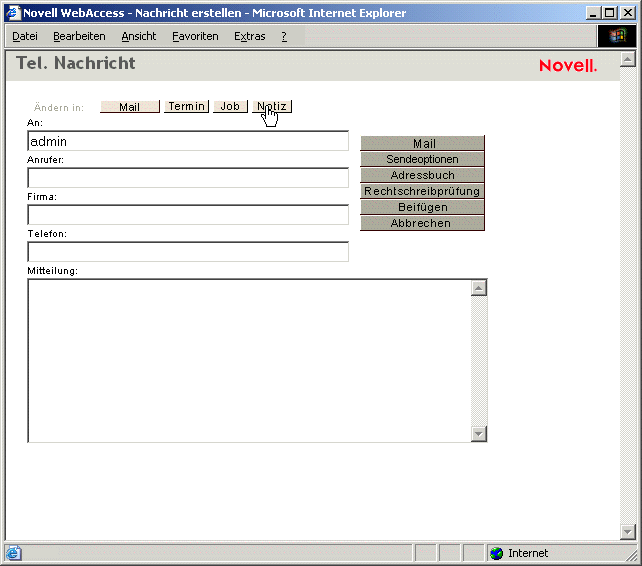This screenshot has width=642, height=566.
Task: Click the Internet status bar text
Action: click(x=528, y=553)
